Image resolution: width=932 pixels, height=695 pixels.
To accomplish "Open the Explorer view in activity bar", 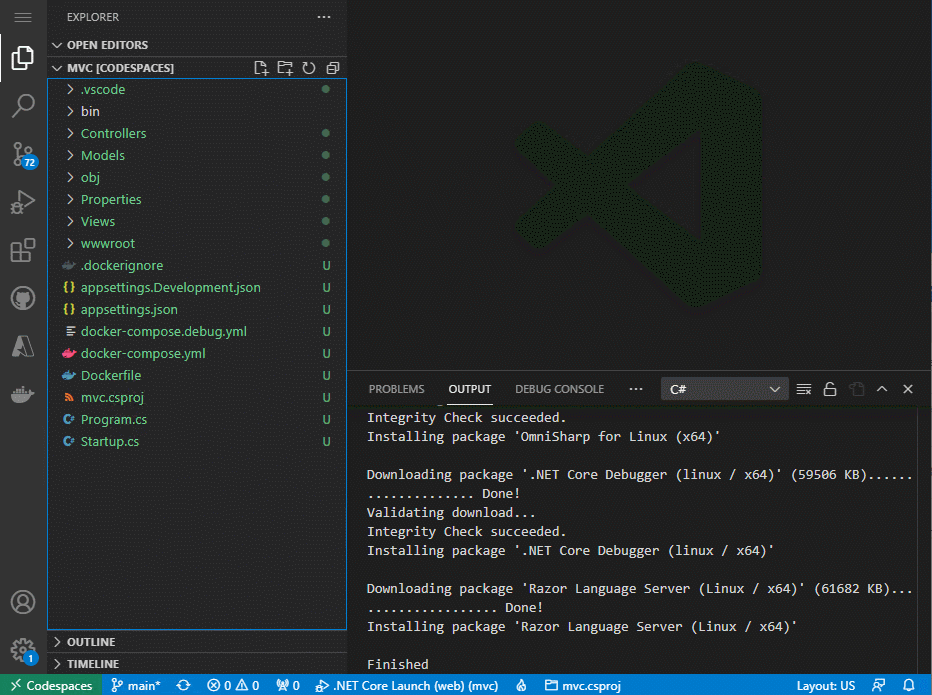I will tap(23, 58).
